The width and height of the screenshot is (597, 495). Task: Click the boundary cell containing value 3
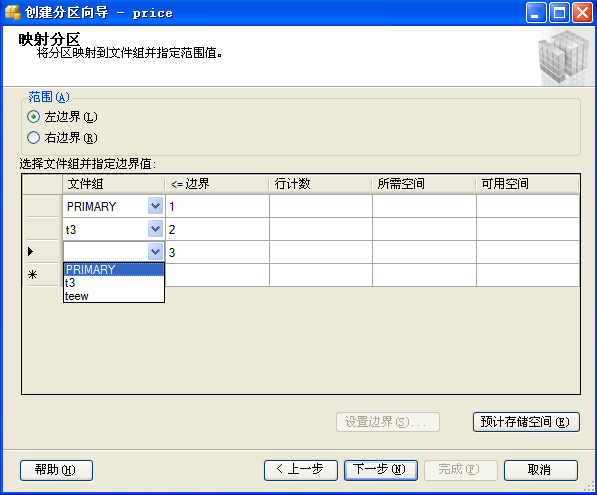coord(217,252)
